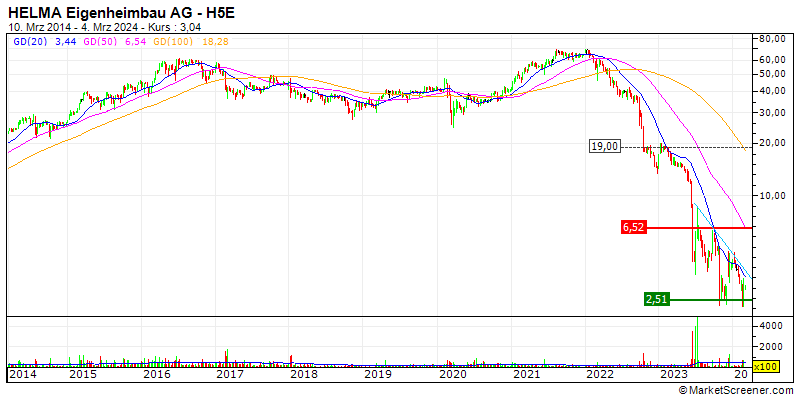The image size is (800, 400).
Task: Click the 2020 year label on time axis
Action: [x=451, y=375]
